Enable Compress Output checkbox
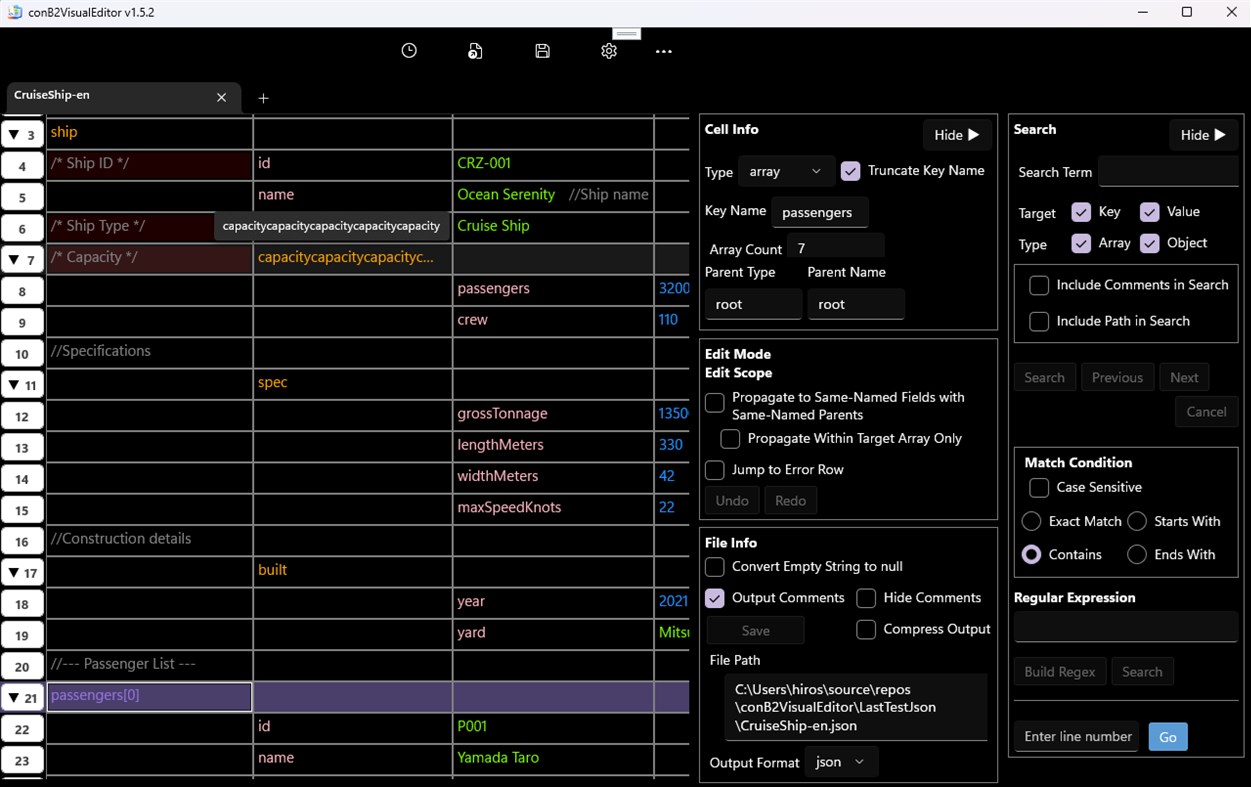1251x787 pixels. tap(866, 629)
